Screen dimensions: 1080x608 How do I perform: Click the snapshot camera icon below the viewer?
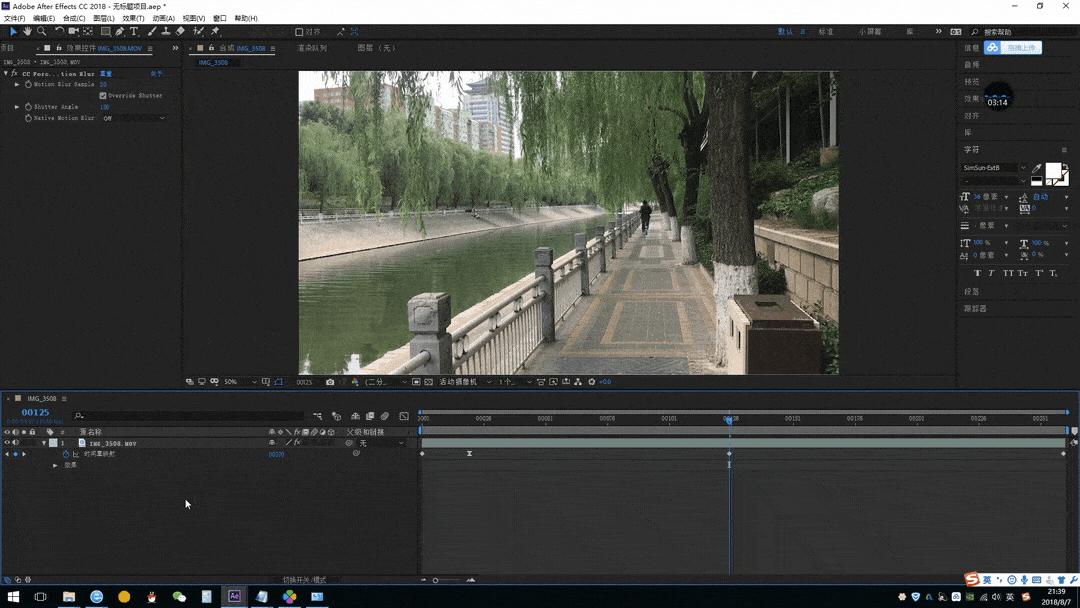tap(330, 382)
